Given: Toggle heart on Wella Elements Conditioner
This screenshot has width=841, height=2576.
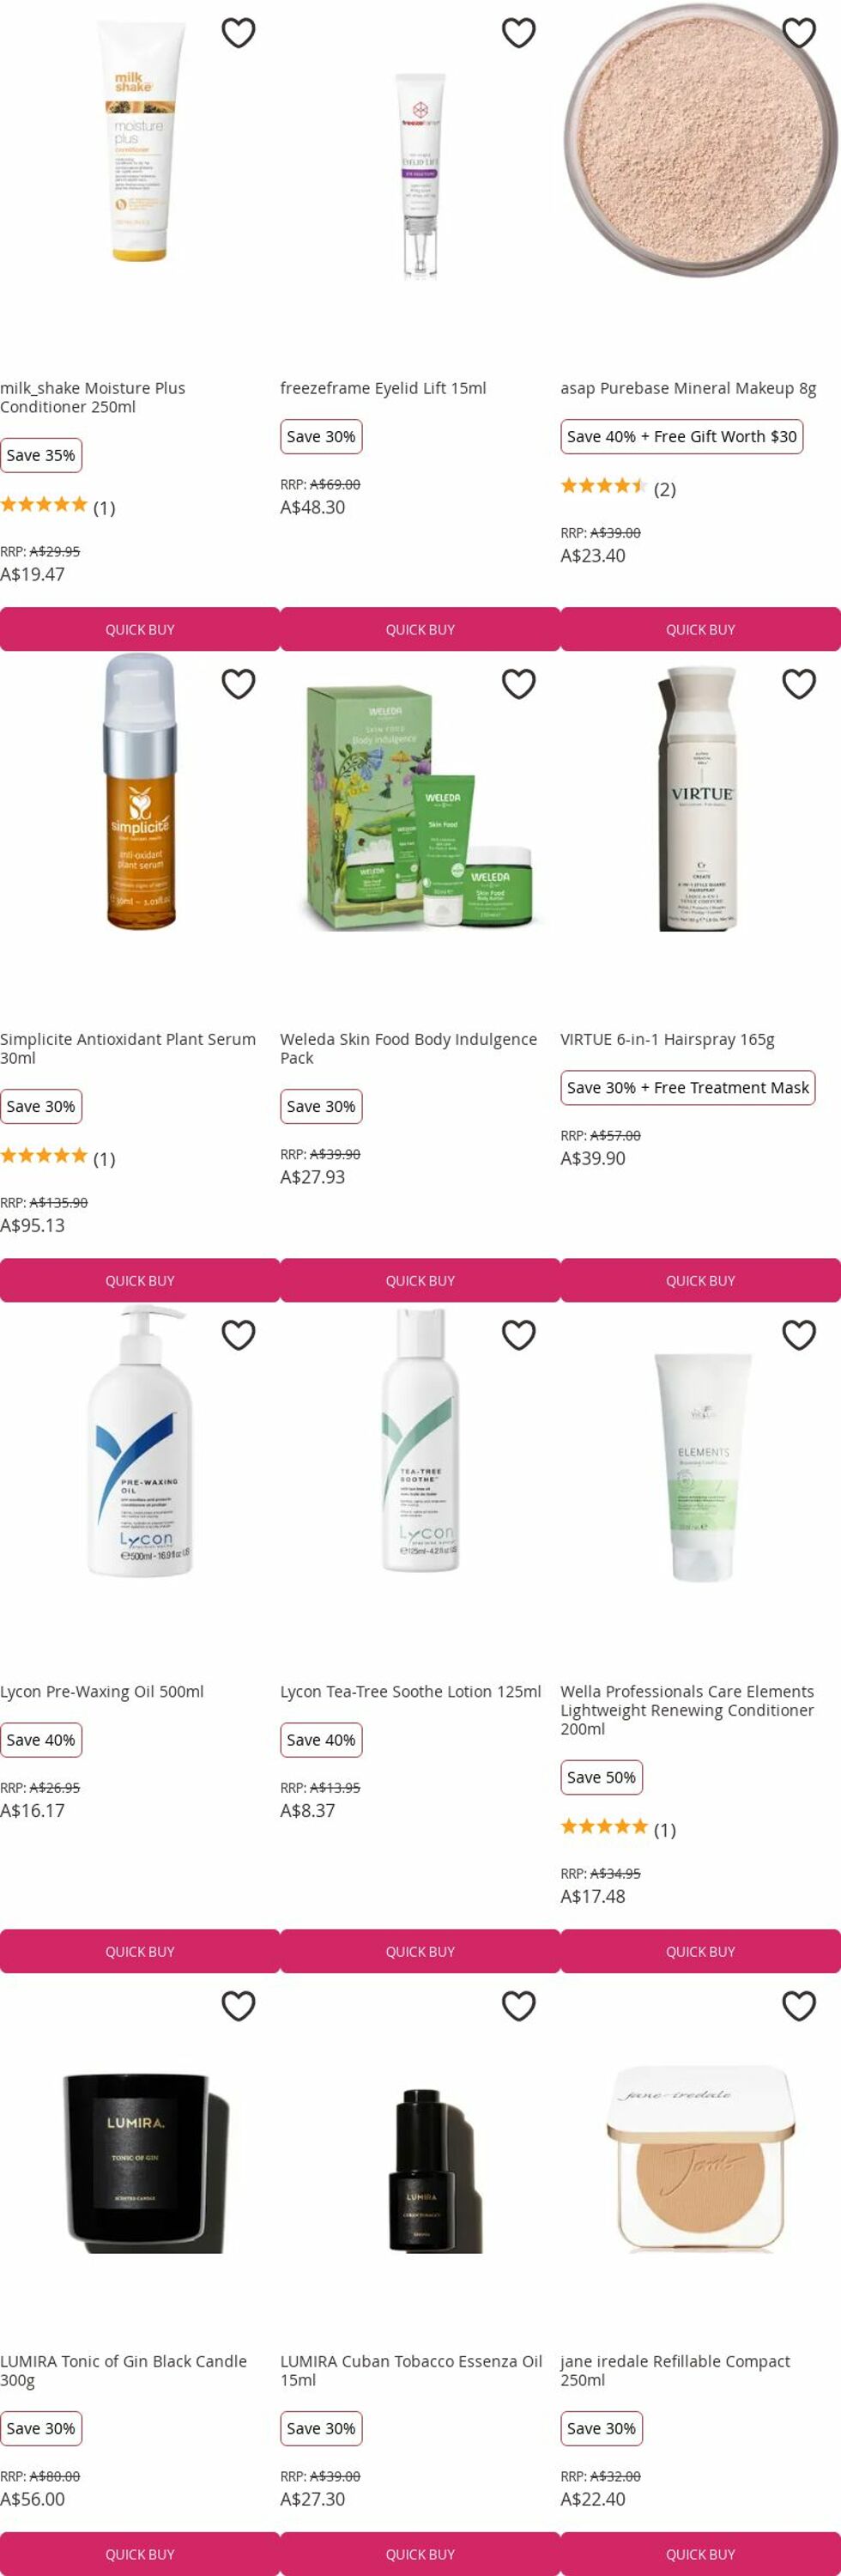Looking at the screenshot, I should (x=798, y=1335).
